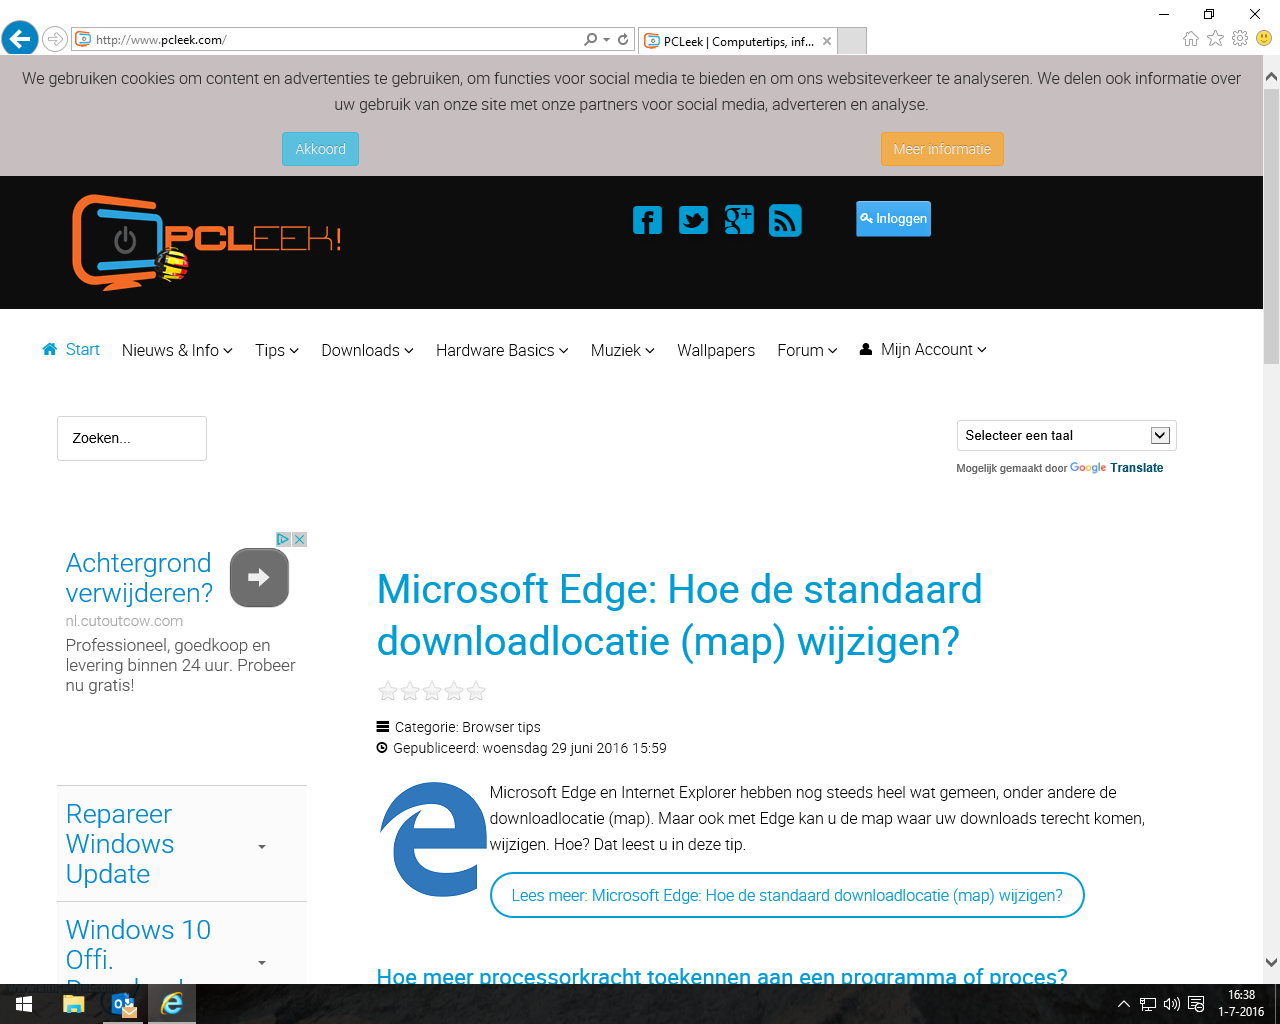Click the Microsoft Edge logo image
Screen dimensions: 1280x1024
(x=432, y=840)
